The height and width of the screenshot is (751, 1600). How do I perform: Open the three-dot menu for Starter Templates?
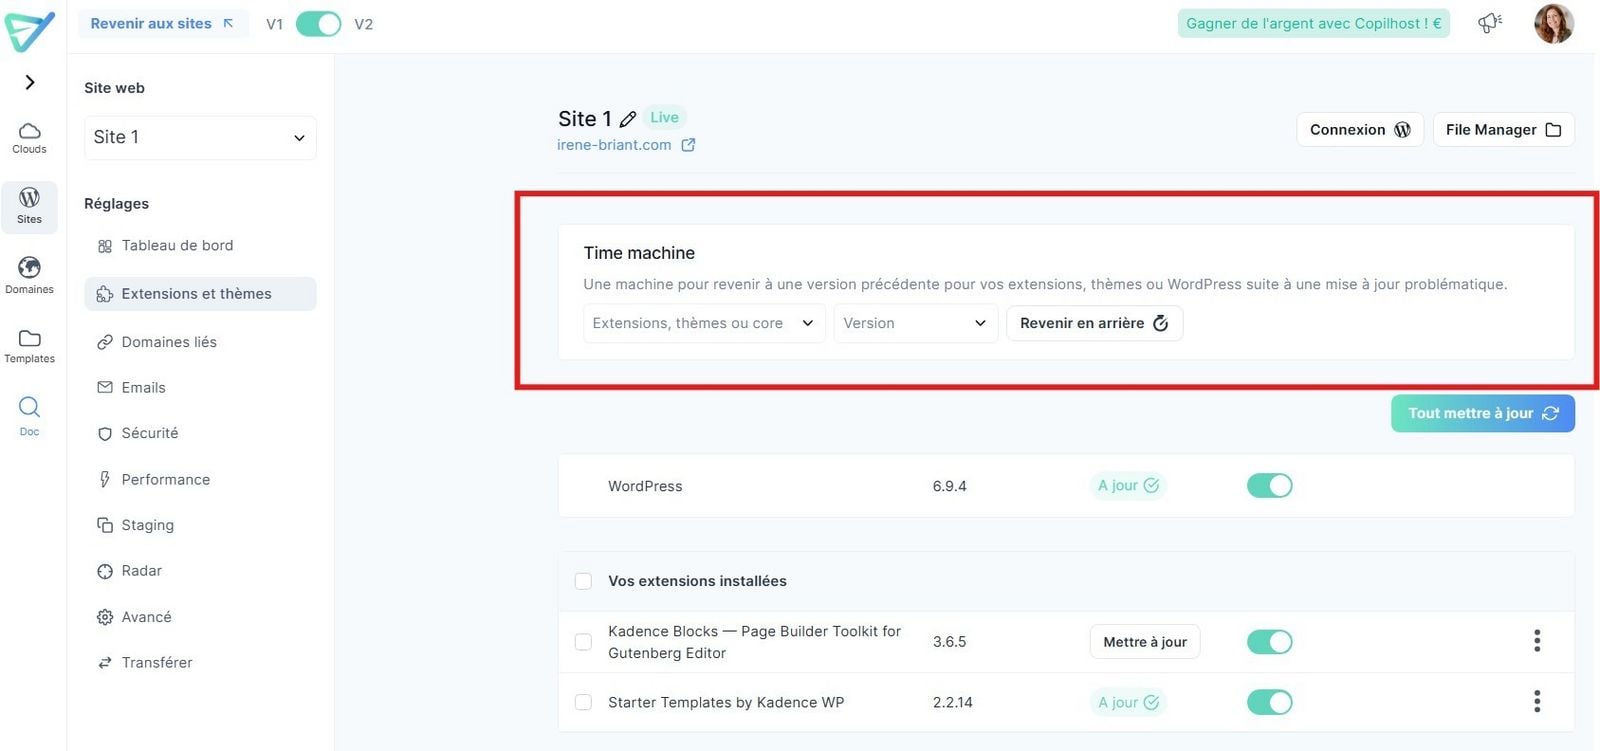click(x=1537, y=702)
